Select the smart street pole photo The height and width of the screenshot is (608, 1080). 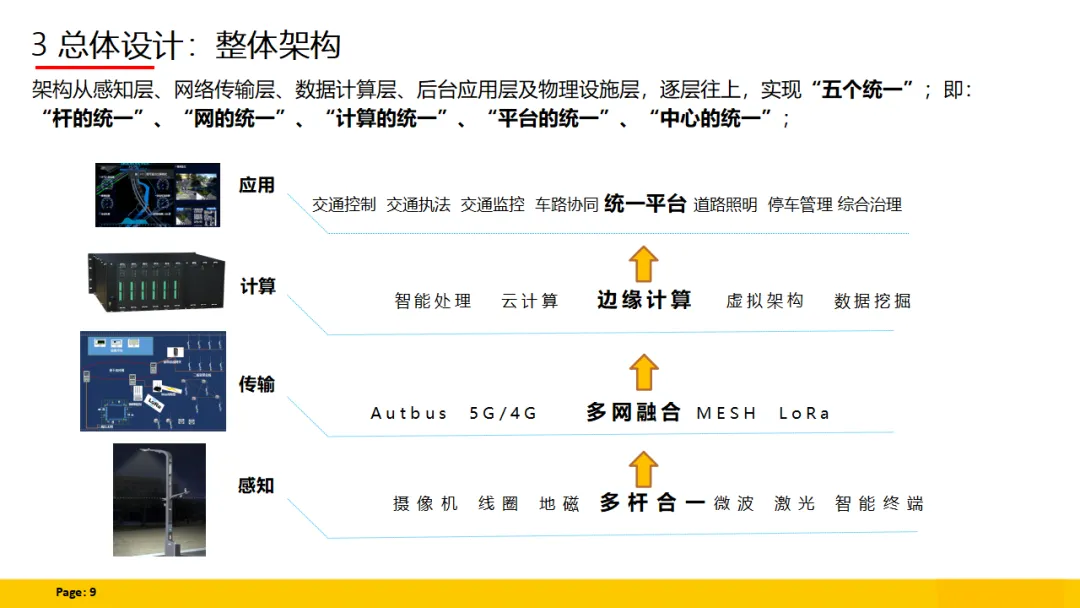[x=159, y=500]
